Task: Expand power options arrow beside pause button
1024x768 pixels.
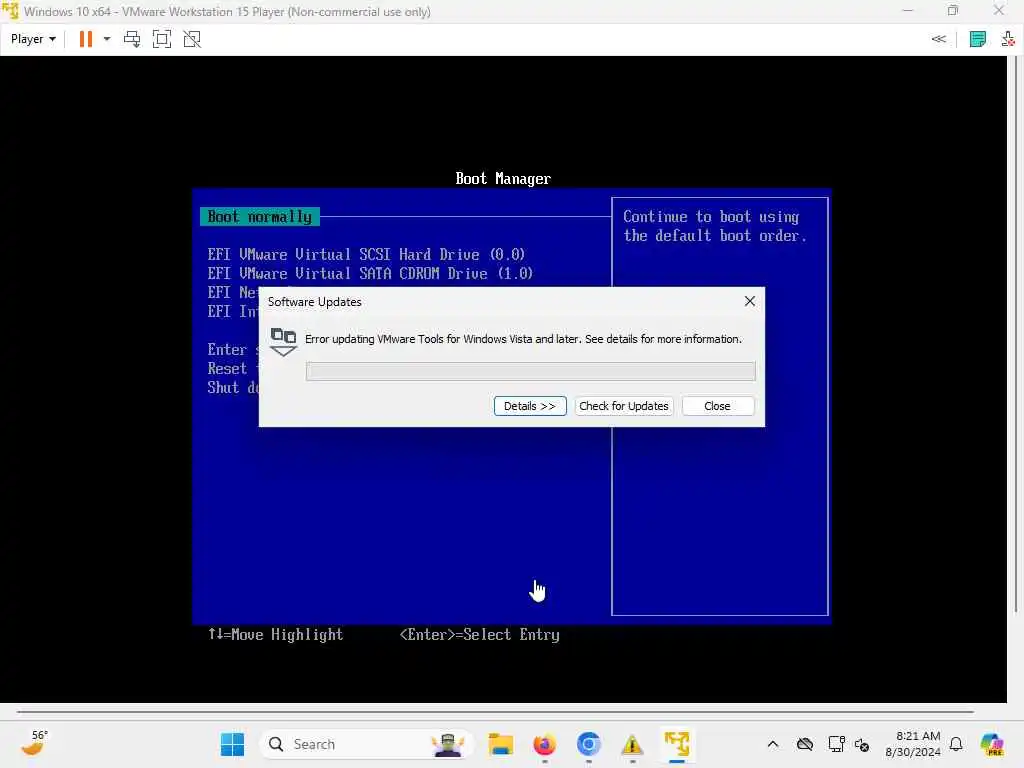Action: 107,39
